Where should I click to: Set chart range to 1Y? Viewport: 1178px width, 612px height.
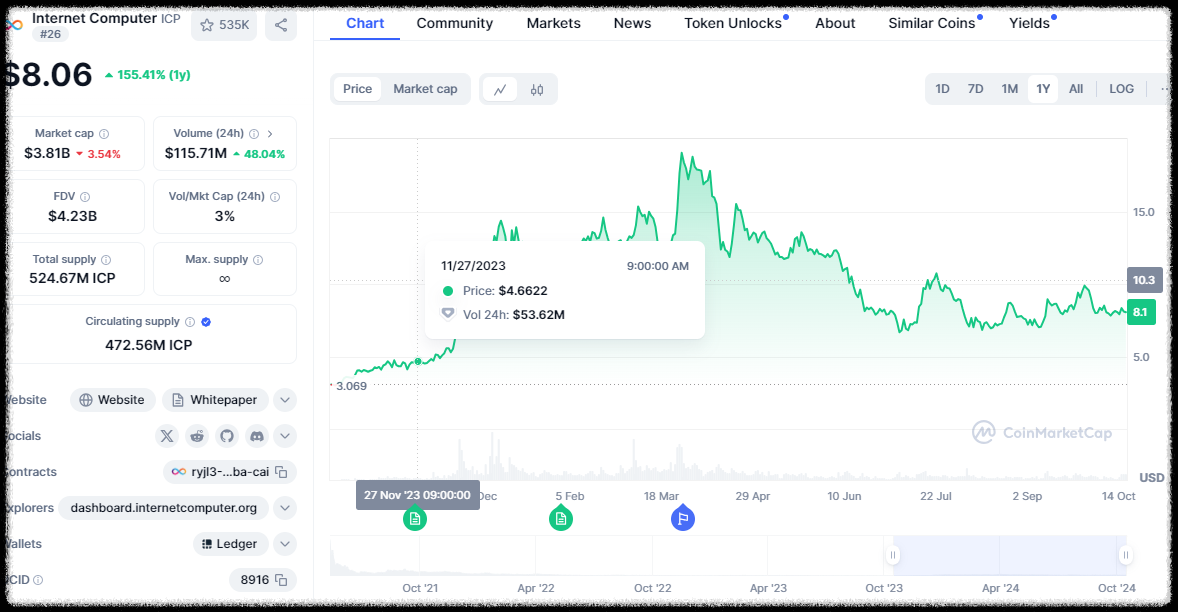1043,89
